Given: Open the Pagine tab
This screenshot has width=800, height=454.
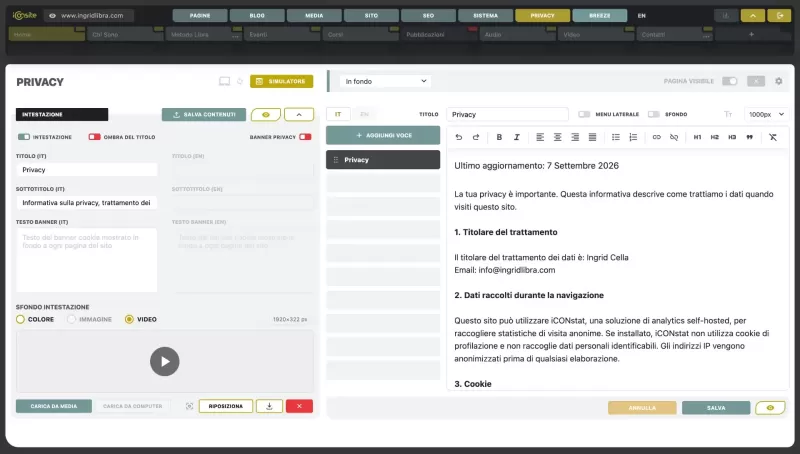Looking at the screenshot, I should pos(200,16).
